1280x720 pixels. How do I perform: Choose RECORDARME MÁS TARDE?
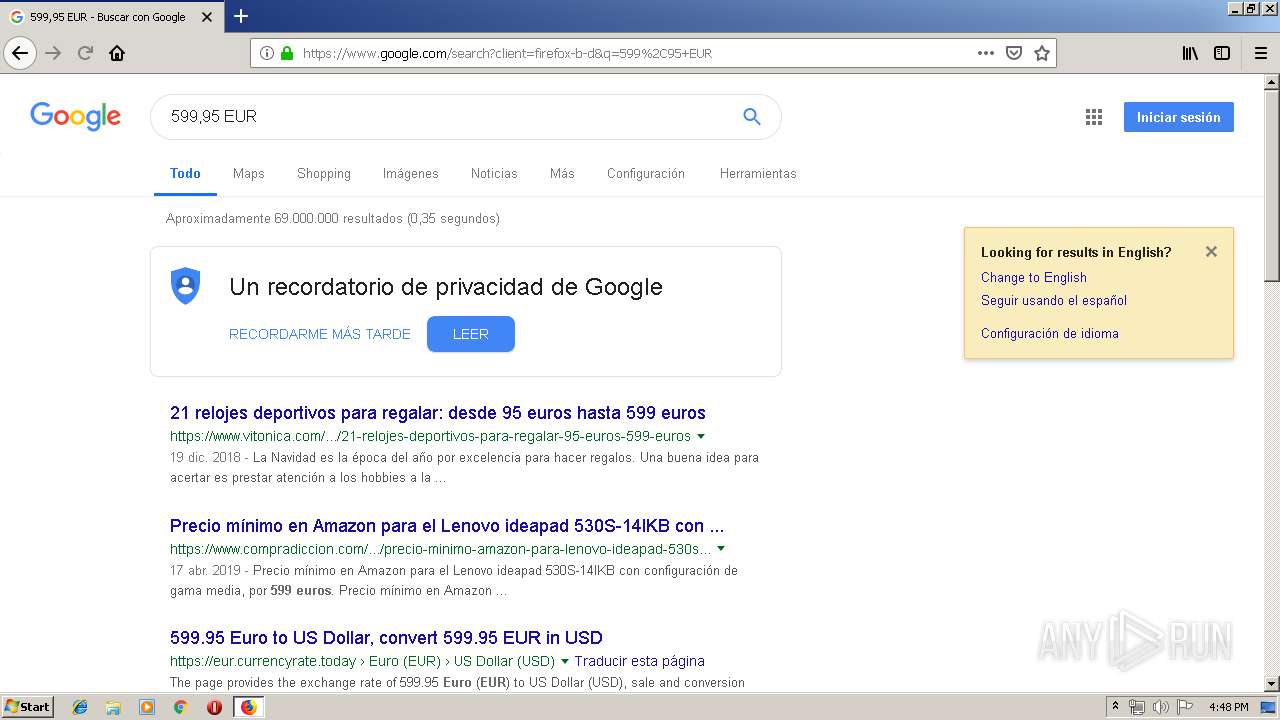click(x=320, y=334)
